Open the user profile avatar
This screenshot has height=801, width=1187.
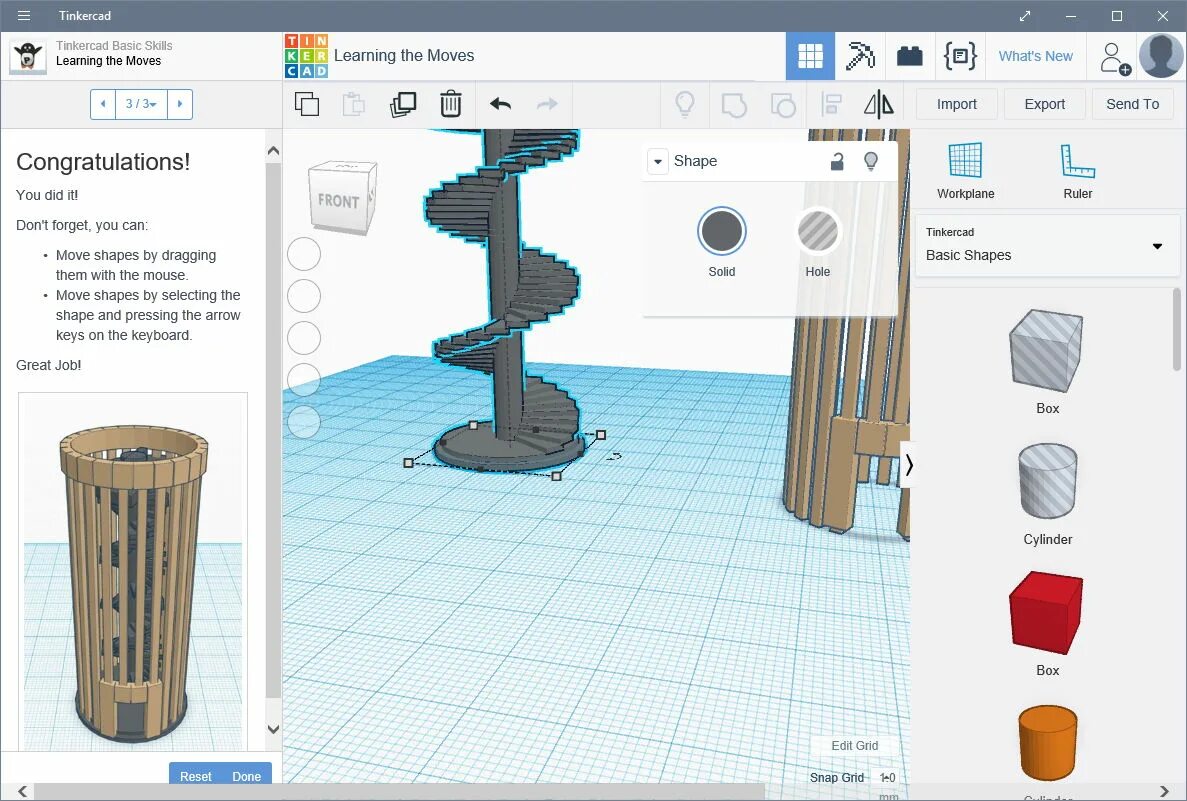[1161, 55]
